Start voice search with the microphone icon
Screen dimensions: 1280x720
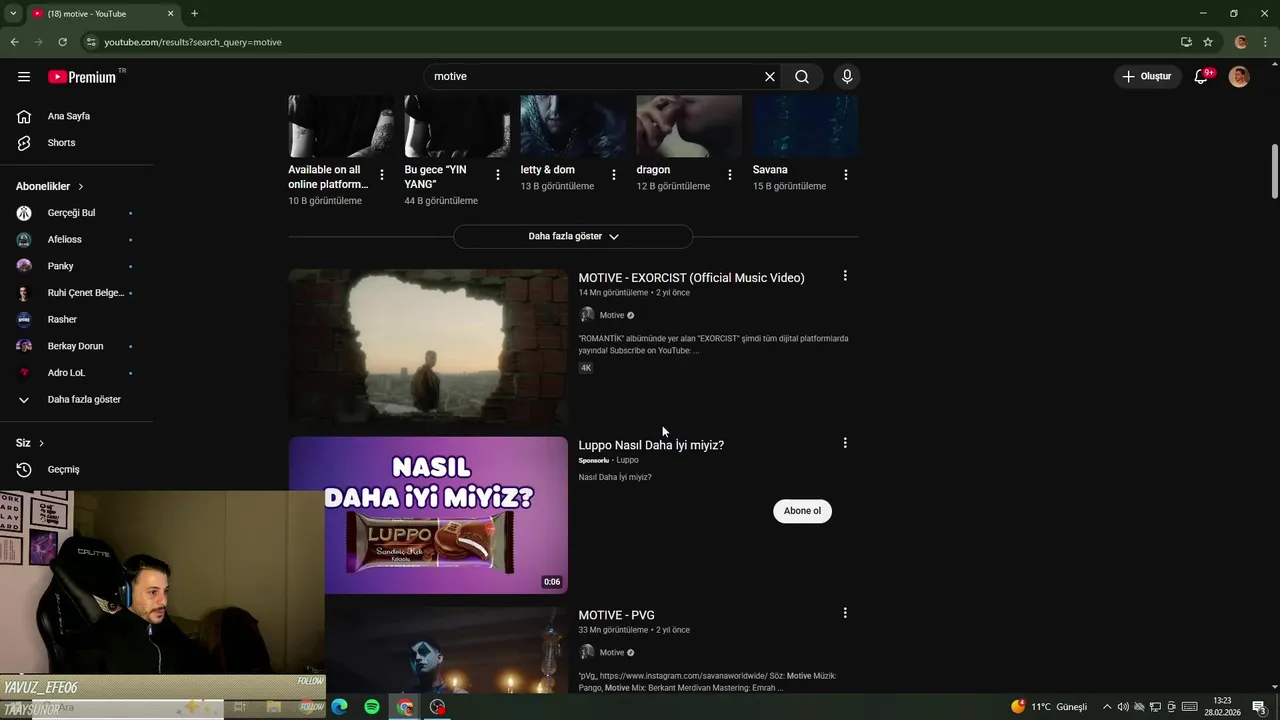click(x=847, y=77)
